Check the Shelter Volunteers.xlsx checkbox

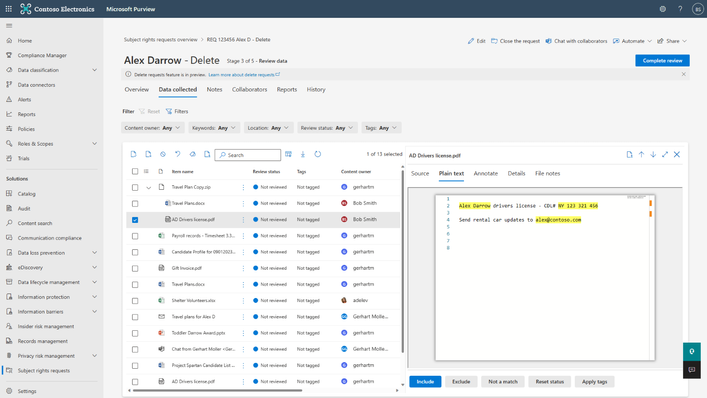[135, 301]
